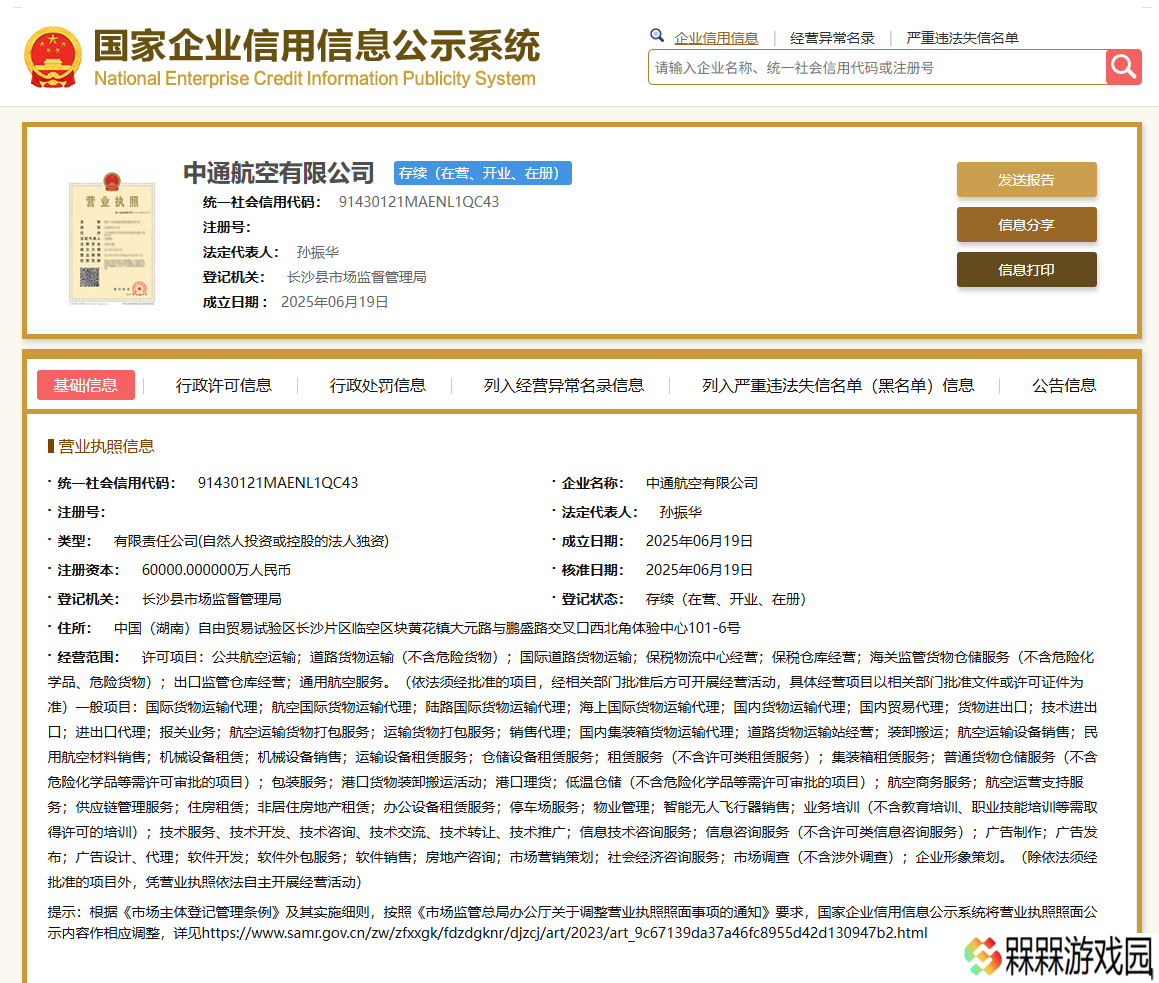Click the 企业名称 value in license info
The width and height of the screenshot is (1159, 983).
click(701, 483)
